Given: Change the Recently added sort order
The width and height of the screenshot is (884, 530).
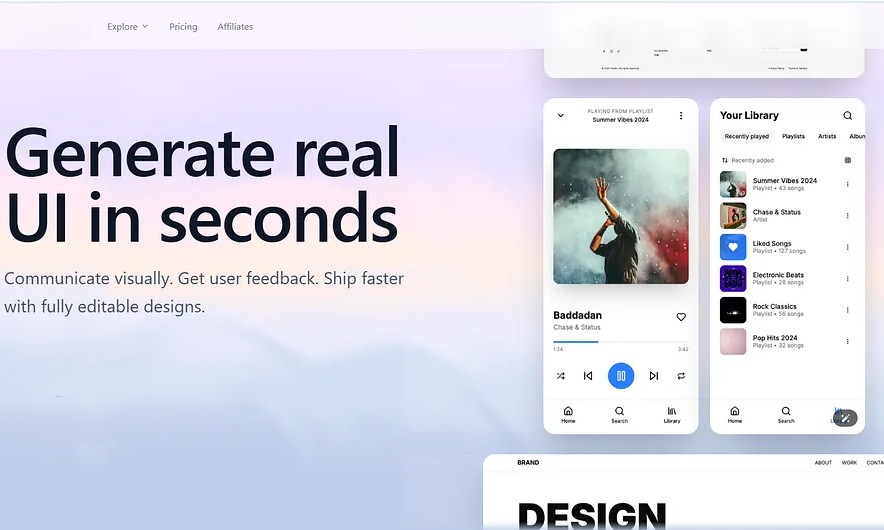Looking at the screenshot, I should (748, 160).
